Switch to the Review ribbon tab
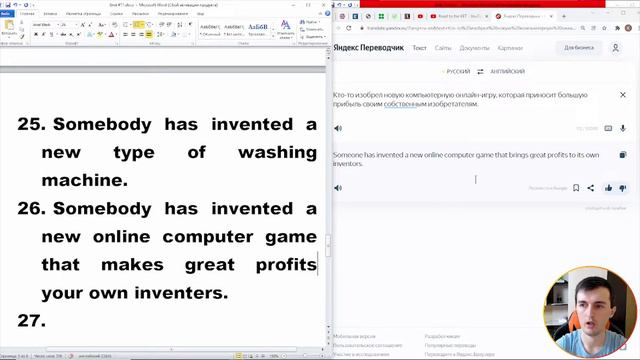 pos(172,13)
